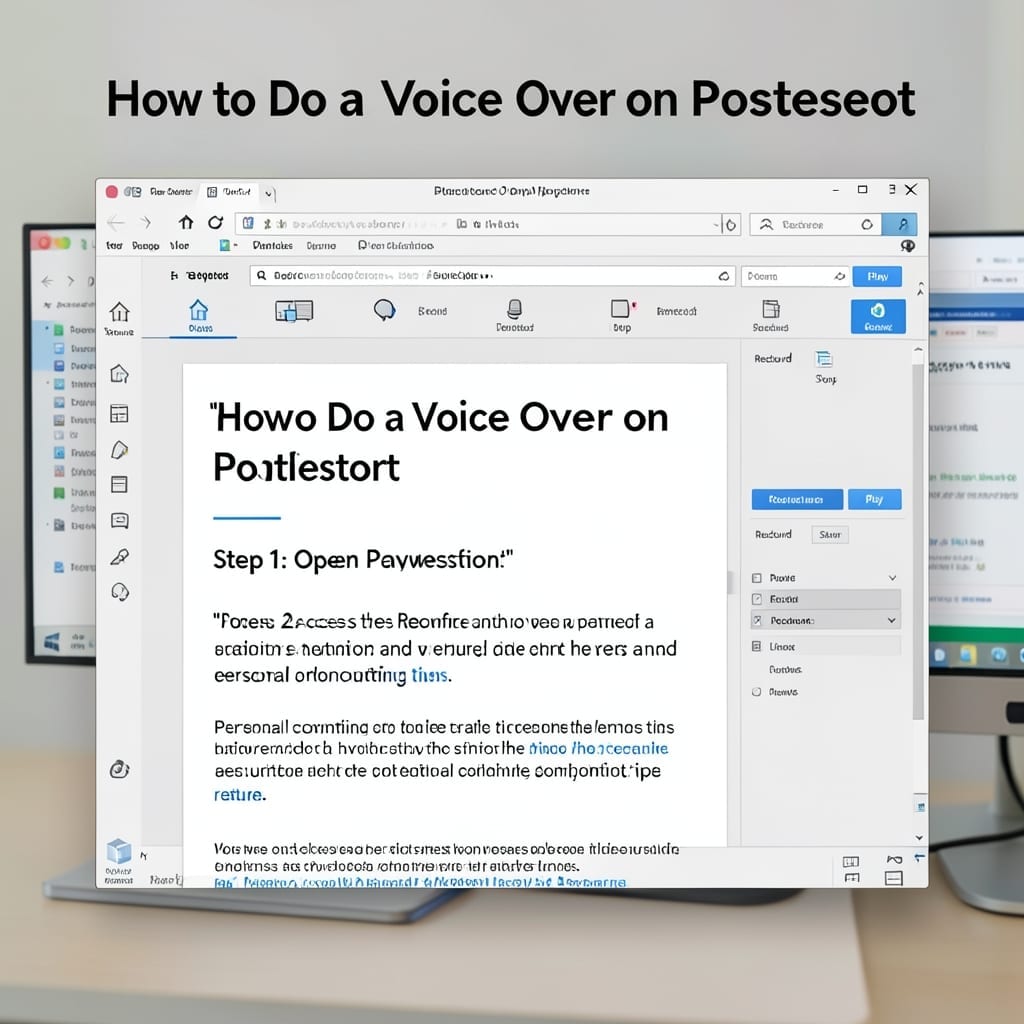The width and height of the screenshot is (1024, 1024).
Task: Click back arrow in left background window
Action: pos(46,281)
